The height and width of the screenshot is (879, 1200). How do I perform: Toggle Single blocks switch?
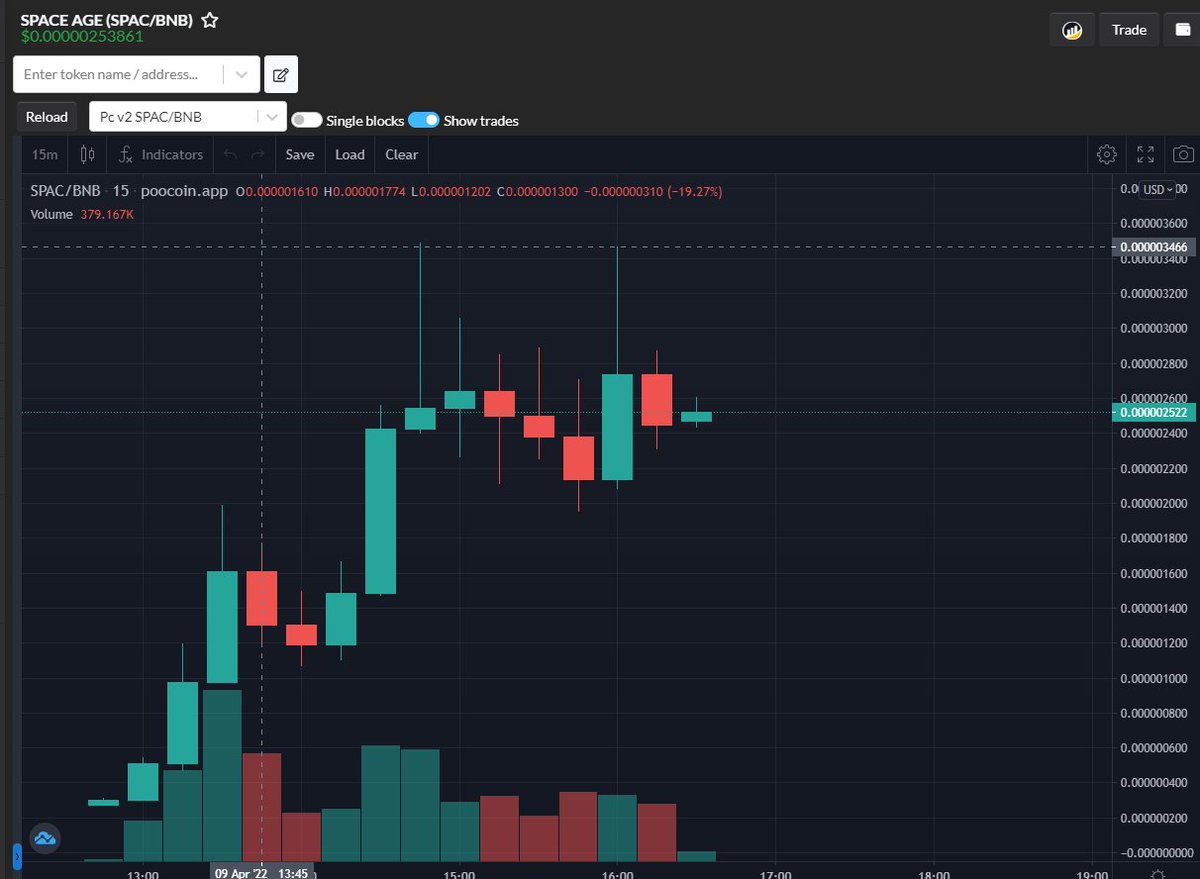pos(306,120)
